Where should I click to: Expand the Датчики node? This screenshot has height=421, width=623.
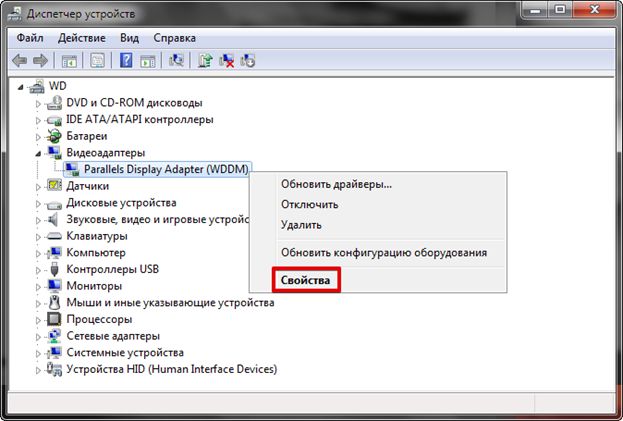point(38,187)
